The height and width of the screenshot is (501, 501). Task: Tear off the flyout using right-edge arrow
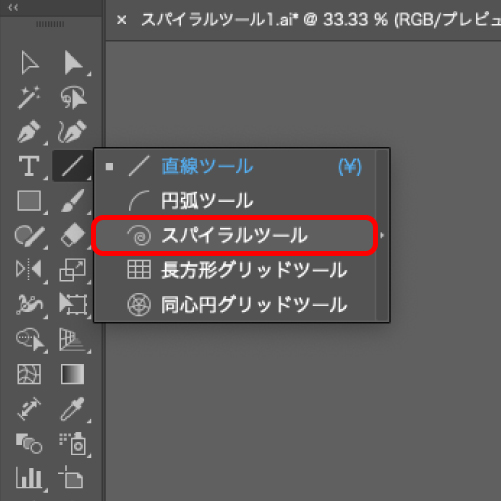tap(382, 235)
